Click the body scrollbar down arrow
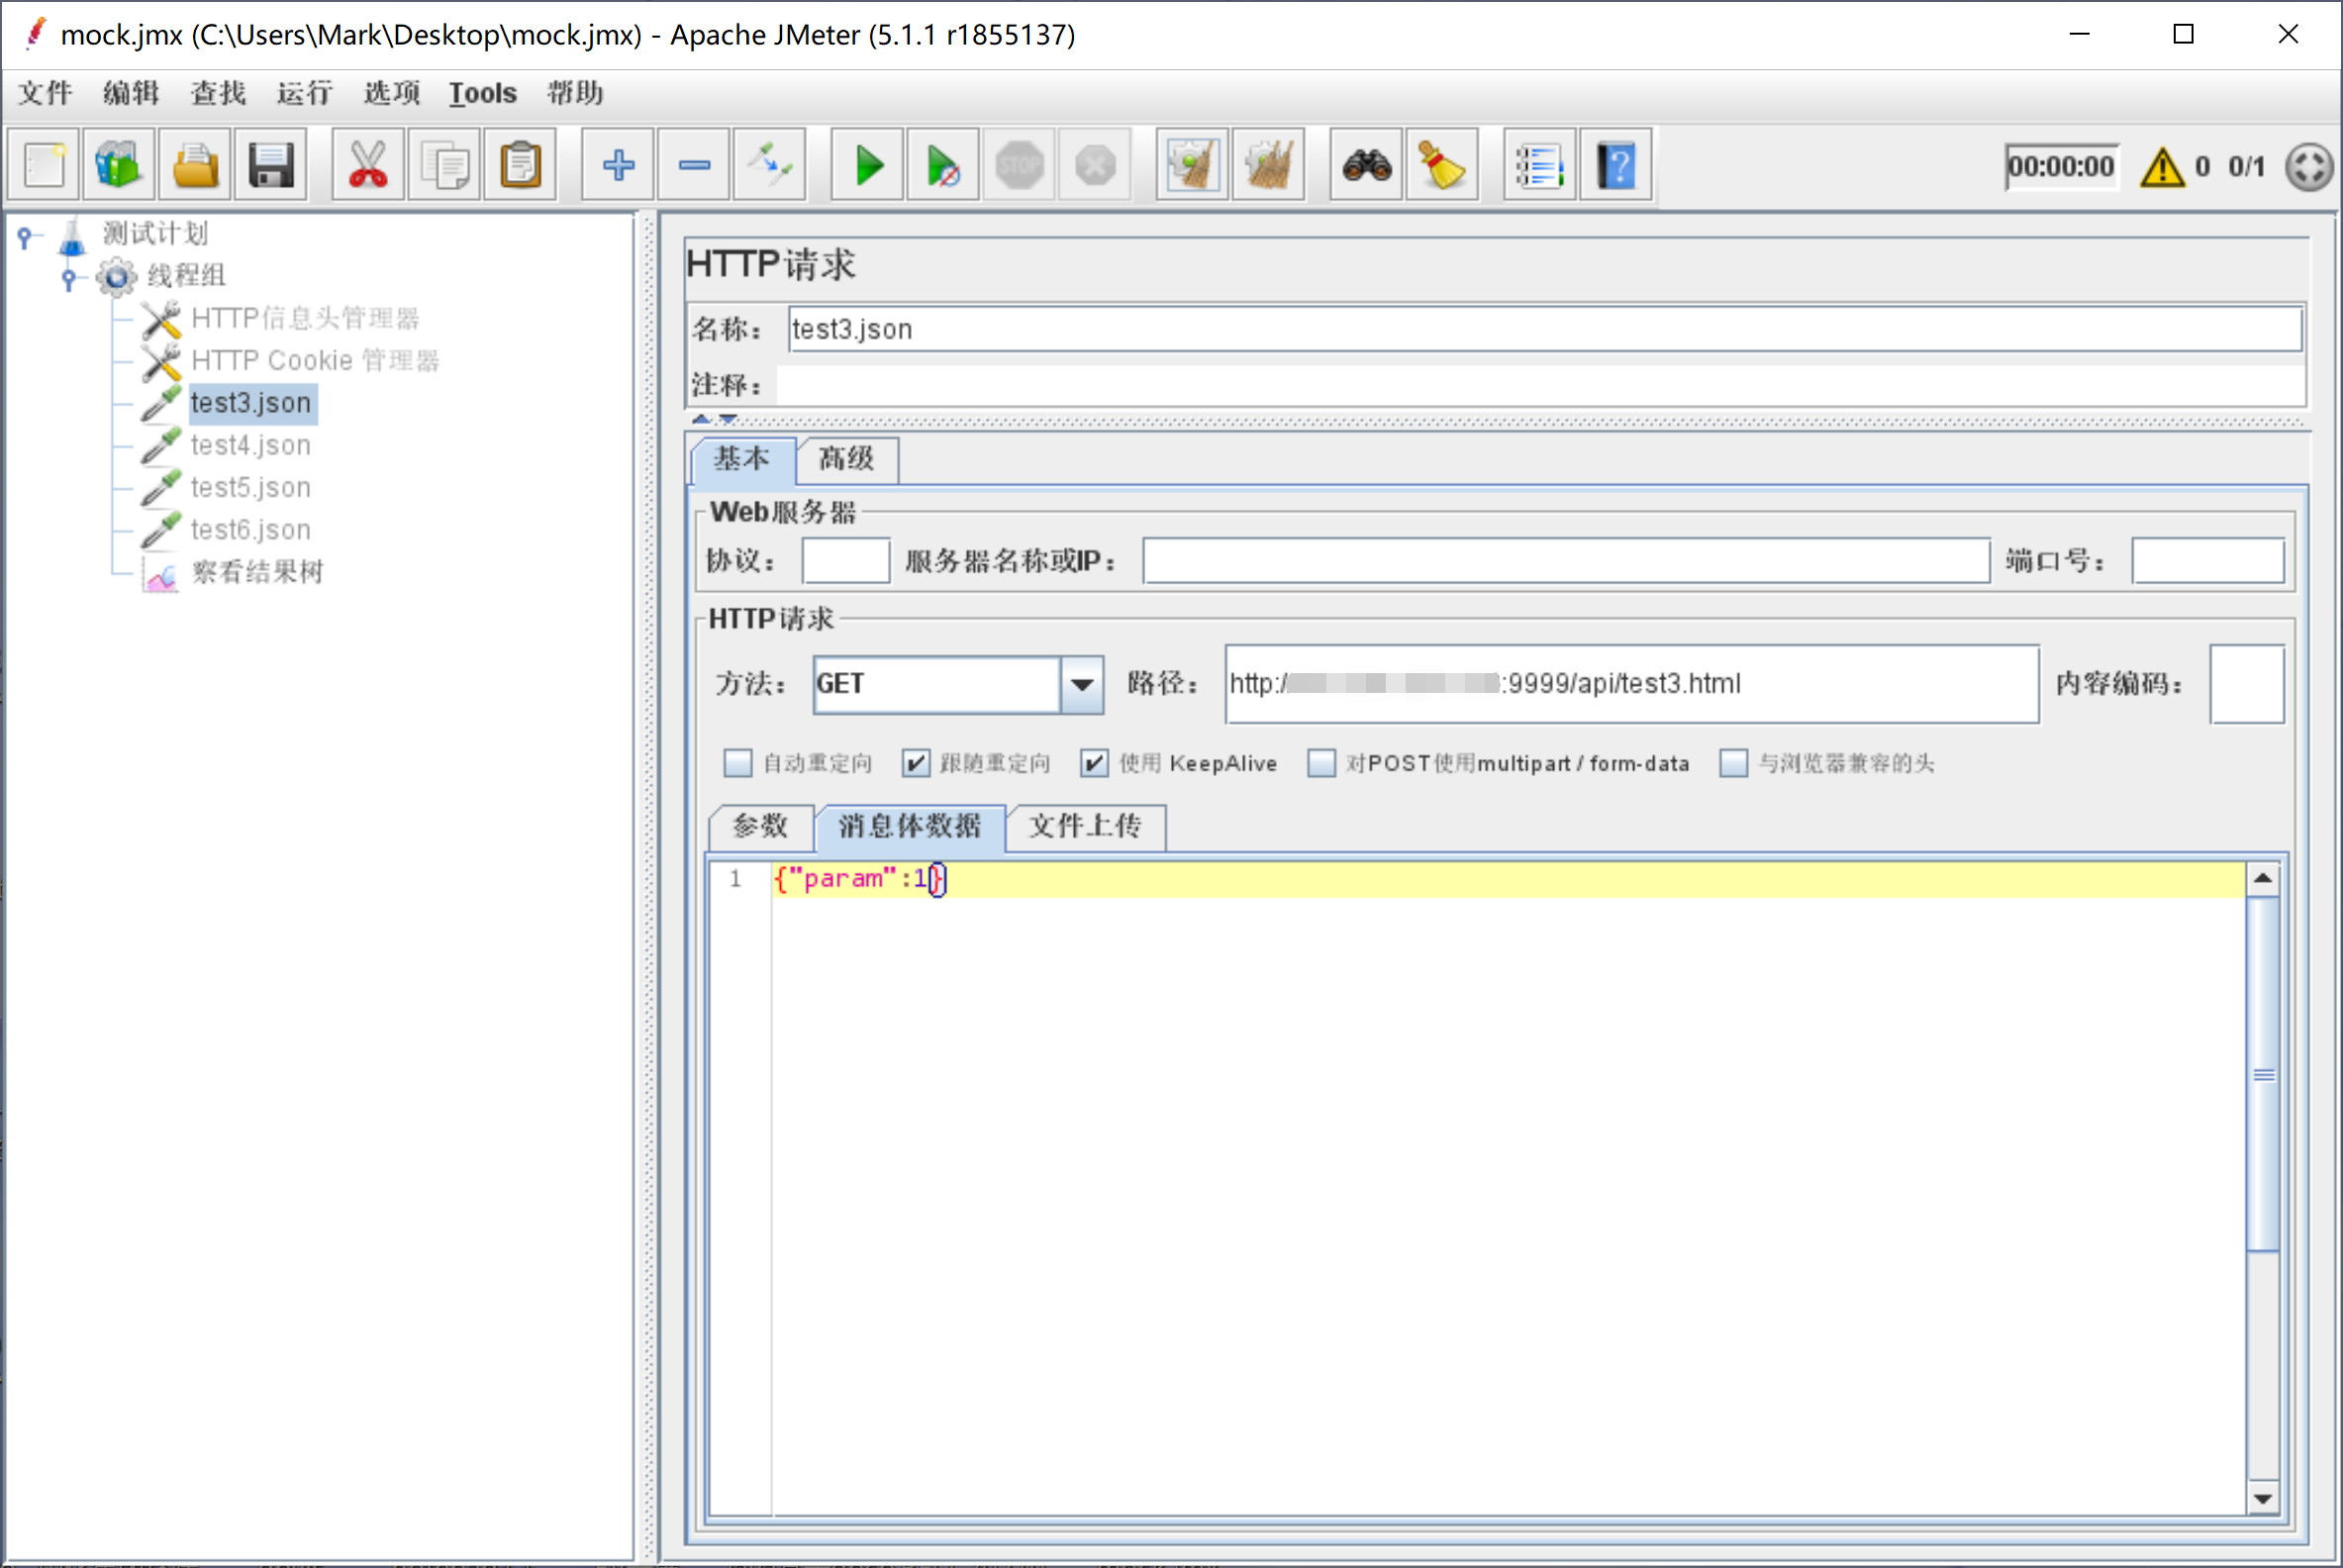 click(x=2263, y=1499)
